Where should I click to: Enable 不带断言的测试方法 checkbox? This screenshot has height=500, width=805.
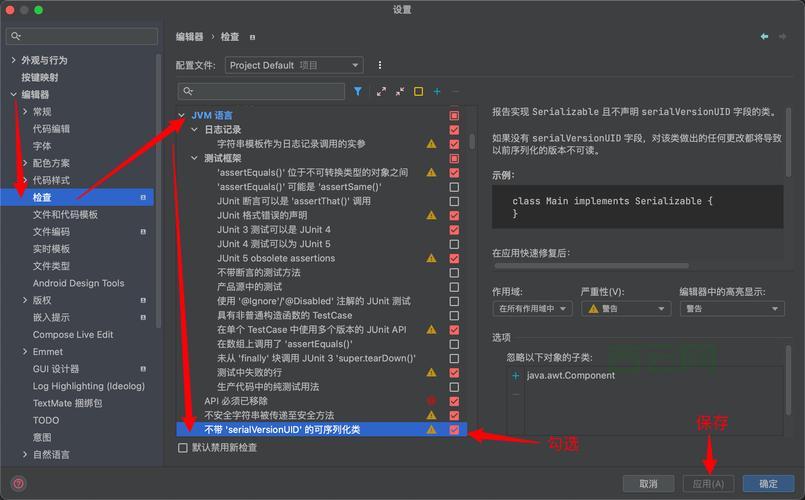tap(454, 273)
